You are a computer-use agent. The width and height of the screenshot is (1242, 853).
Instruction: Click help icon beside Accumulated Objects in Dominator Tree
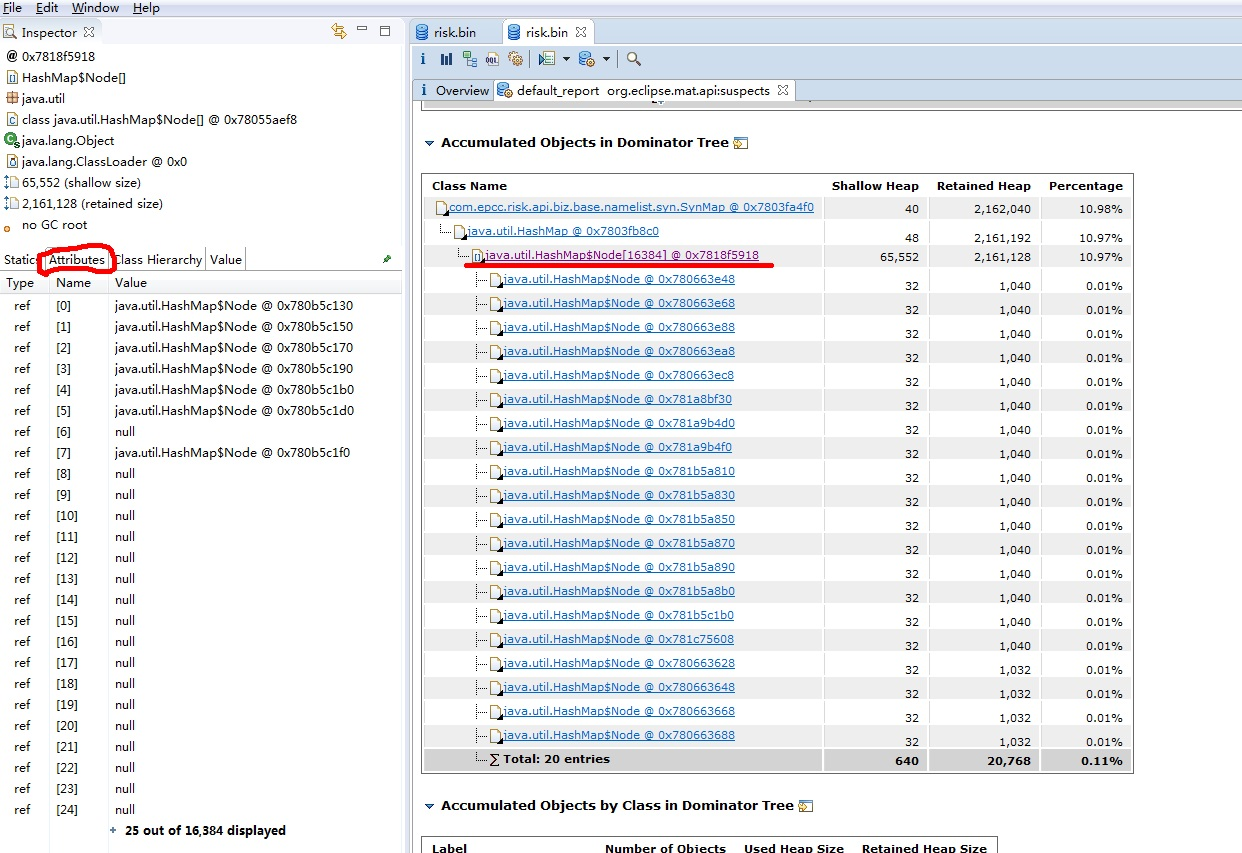(x=741, y=143)
